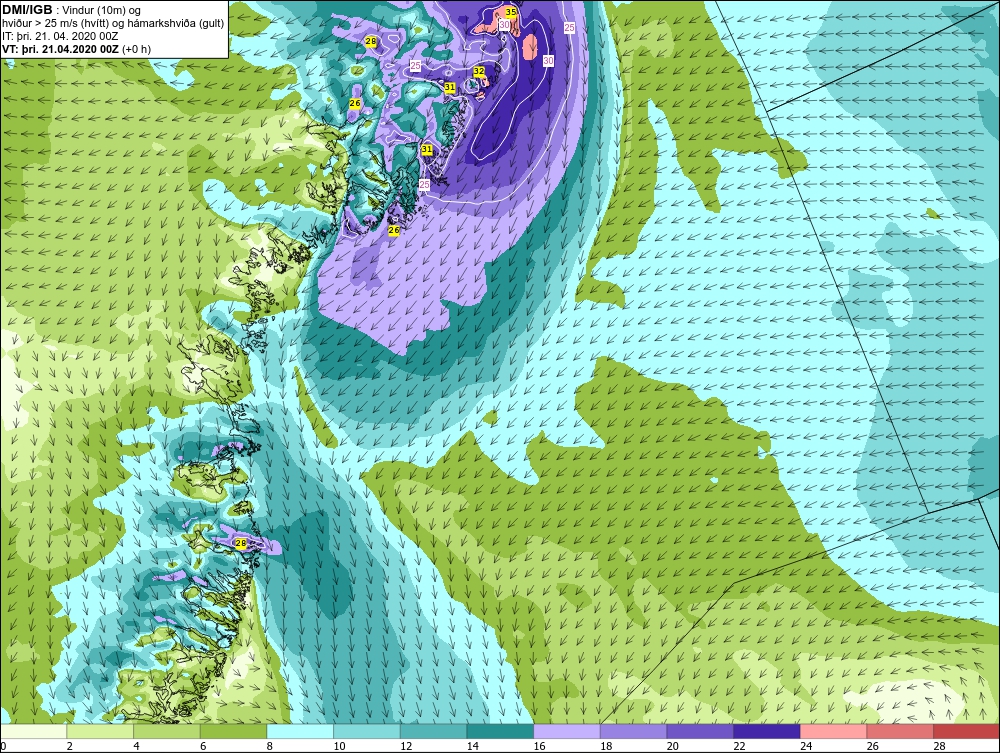Click the yellow 35 maximum gust label
Screen dimensions: 1000x753
[x=511, y=12]
